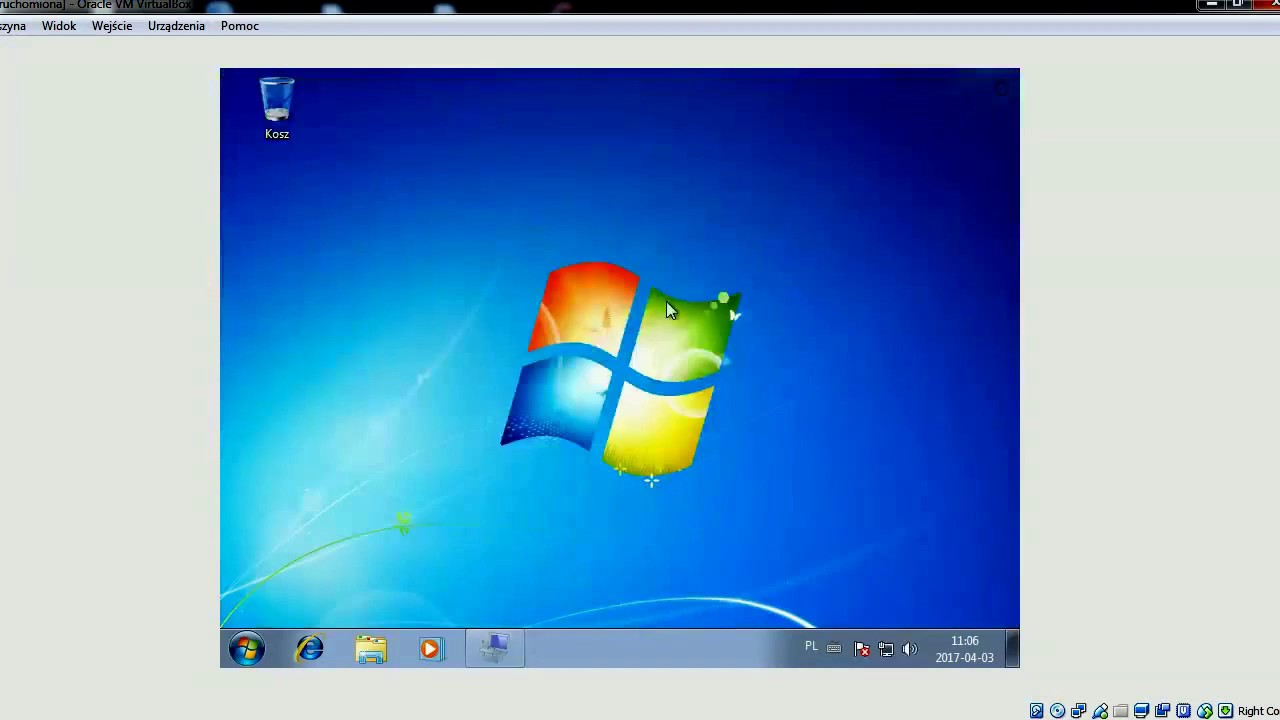Open the partially visible Maszyna menu

[12, 26]
